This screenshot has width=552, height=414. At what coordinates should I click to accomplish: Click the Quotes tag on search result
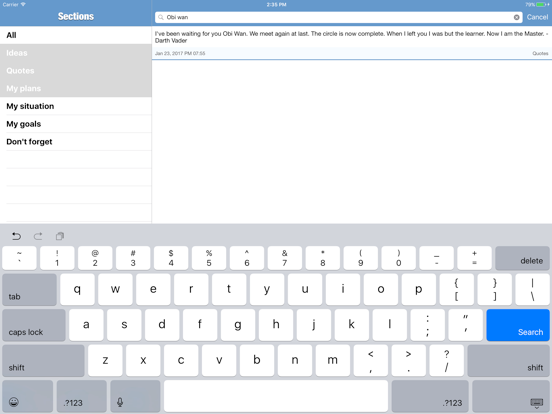[540, 54]
